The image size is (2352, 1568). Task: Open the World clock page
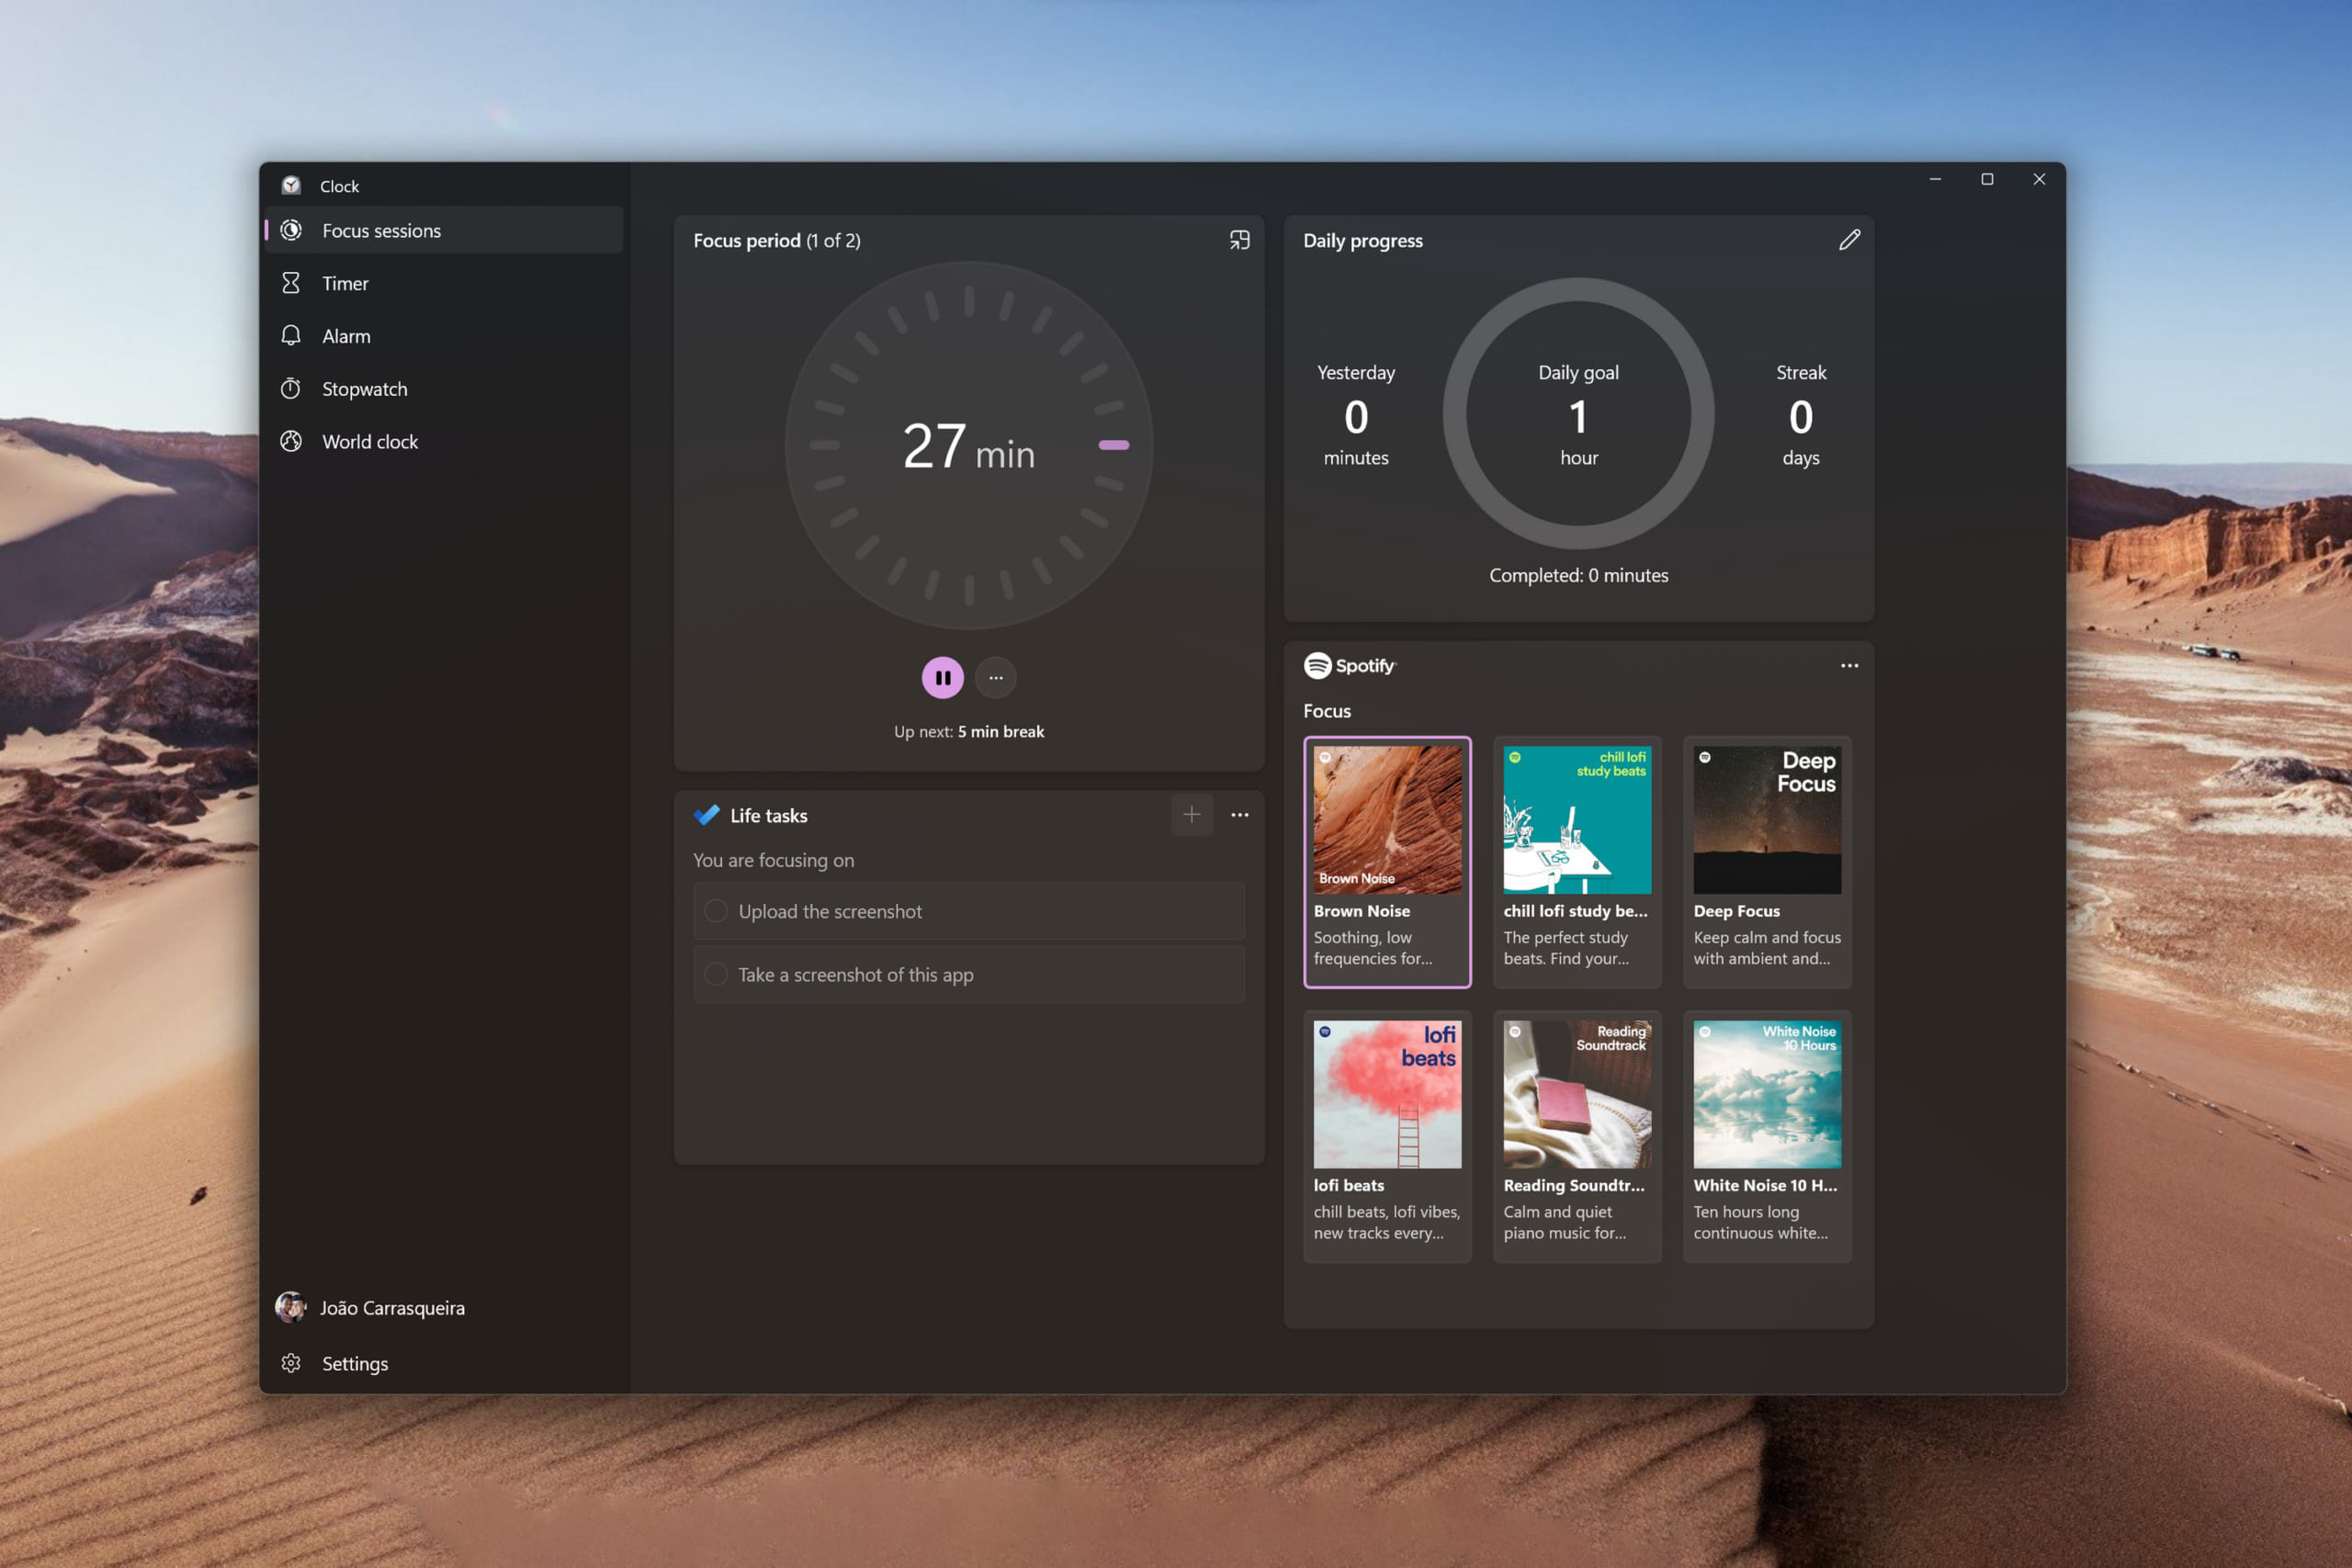coord(444,442)
